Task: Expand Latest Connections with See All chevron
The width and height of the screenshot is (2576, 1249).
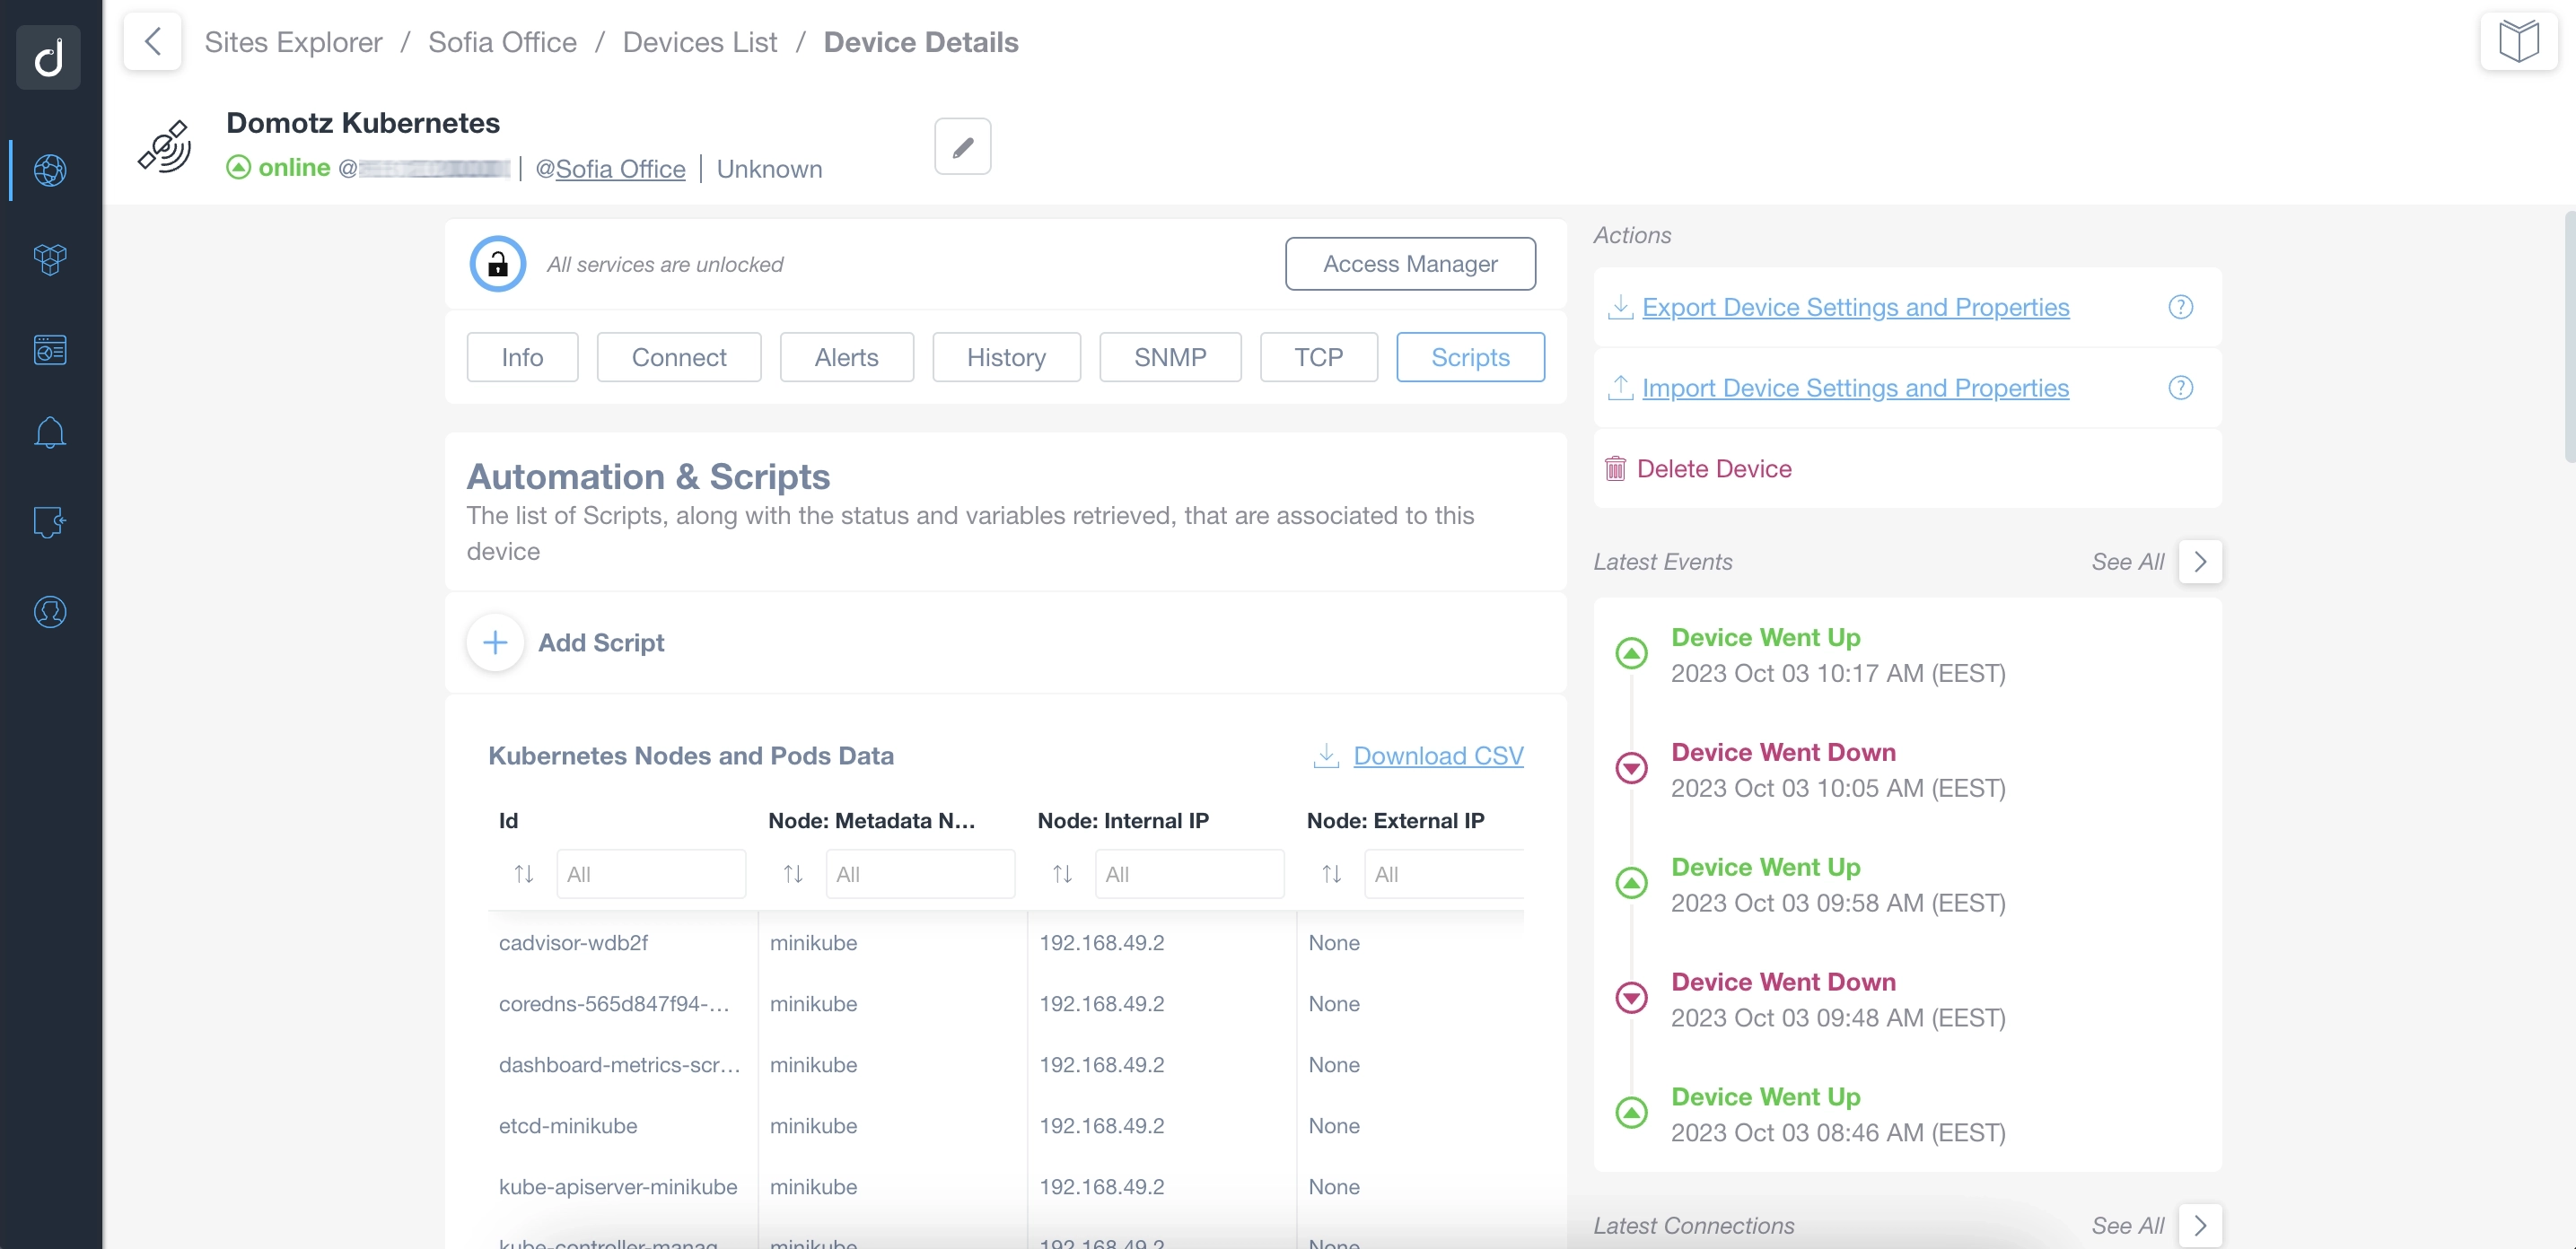Action: 2200,1226
